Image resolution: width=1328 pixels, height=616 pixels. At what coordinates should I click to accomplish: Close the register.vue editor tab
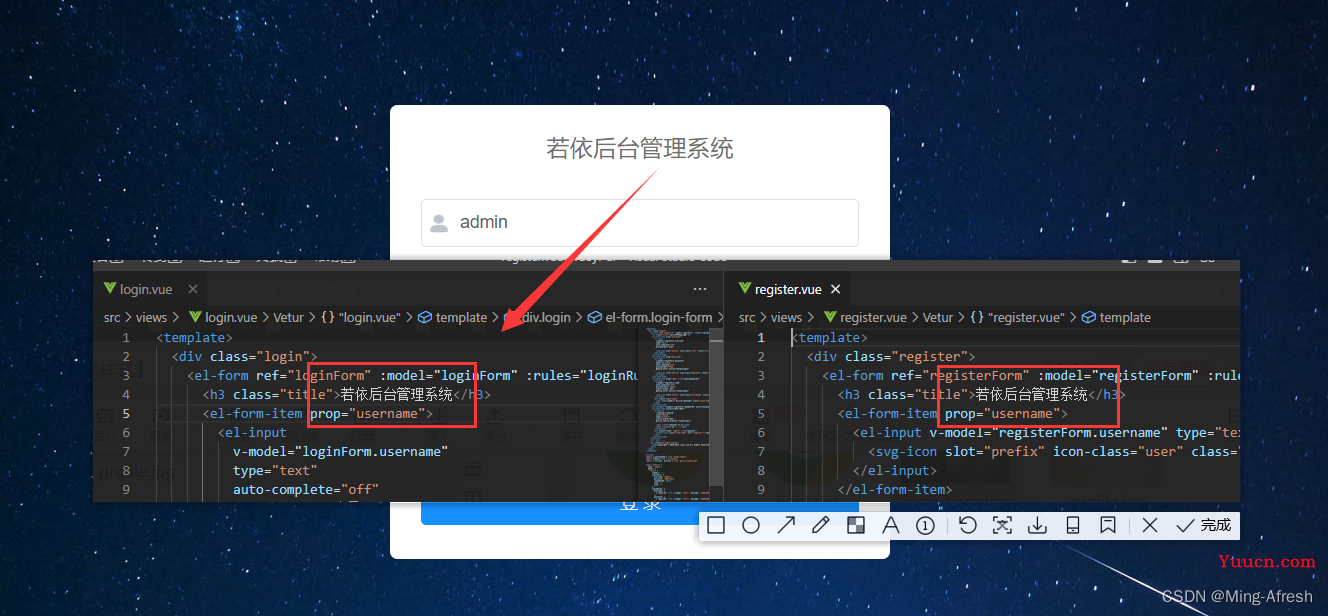coord(835,289)
